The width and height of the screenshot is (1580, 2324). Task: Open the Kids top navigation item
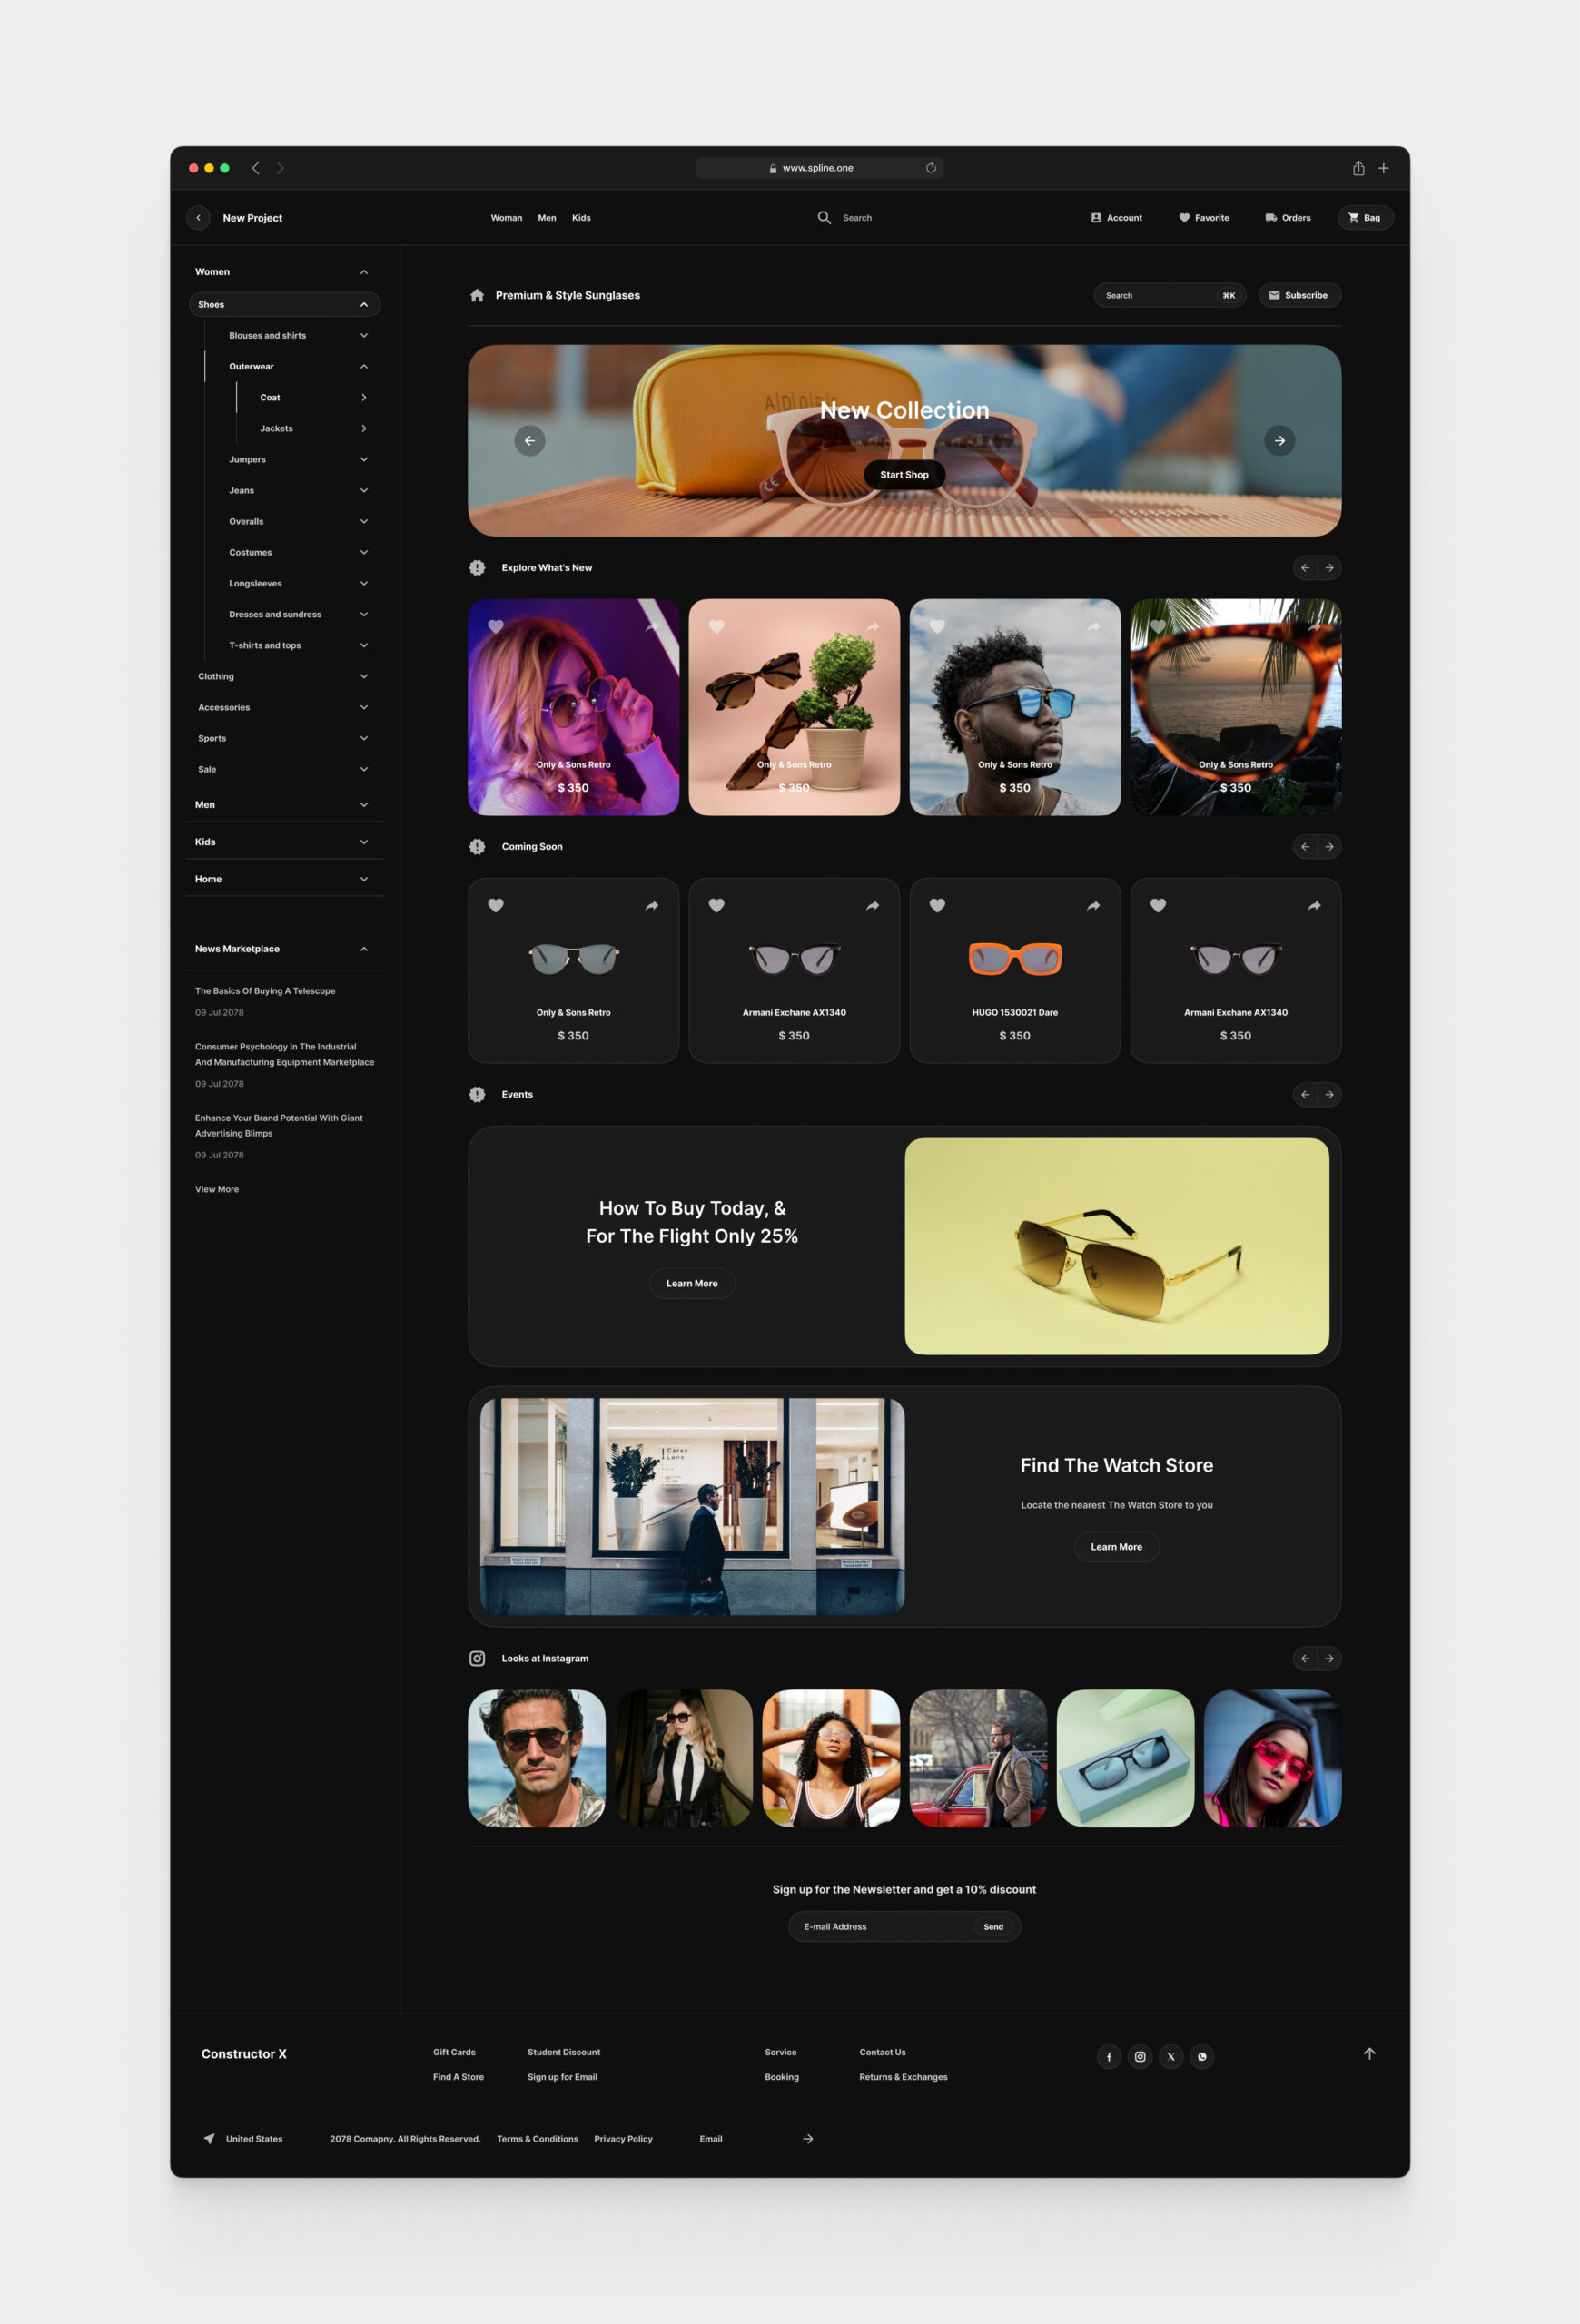tap(581, 218)
